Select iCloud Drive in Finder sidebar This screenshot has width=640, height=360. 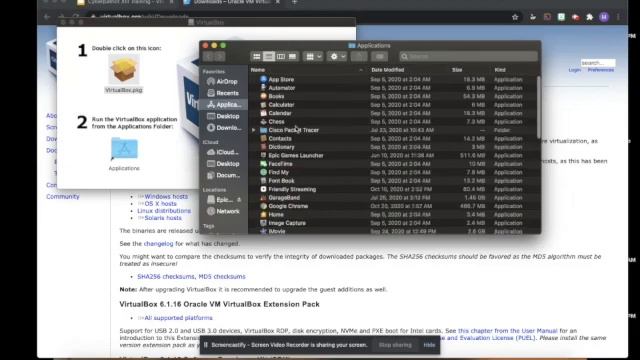coord(223,152)
